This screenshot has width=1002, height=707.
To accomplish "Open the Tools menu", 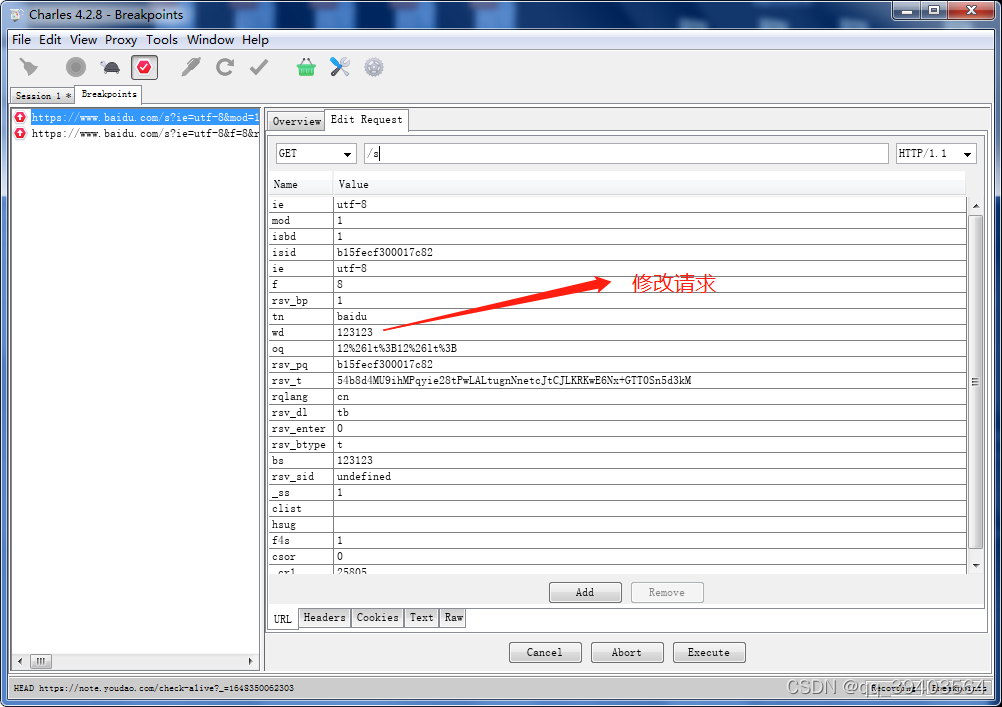I will 162,40.
